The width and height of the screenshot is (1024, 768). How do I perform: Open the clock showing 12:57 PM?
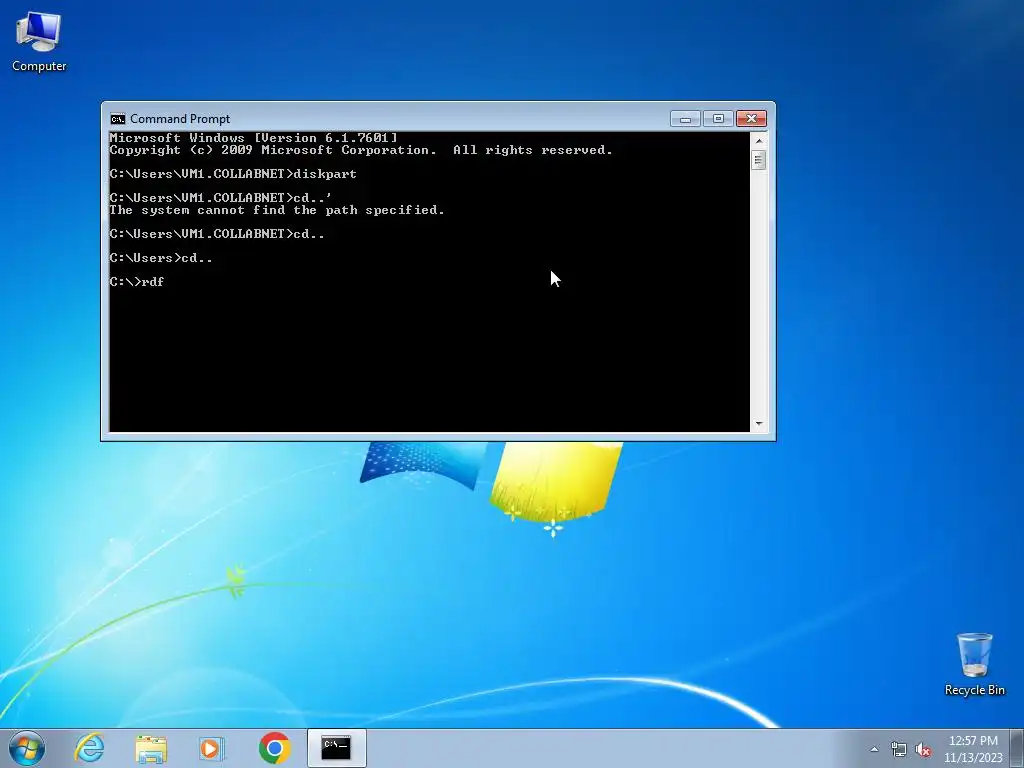point(973,741)
